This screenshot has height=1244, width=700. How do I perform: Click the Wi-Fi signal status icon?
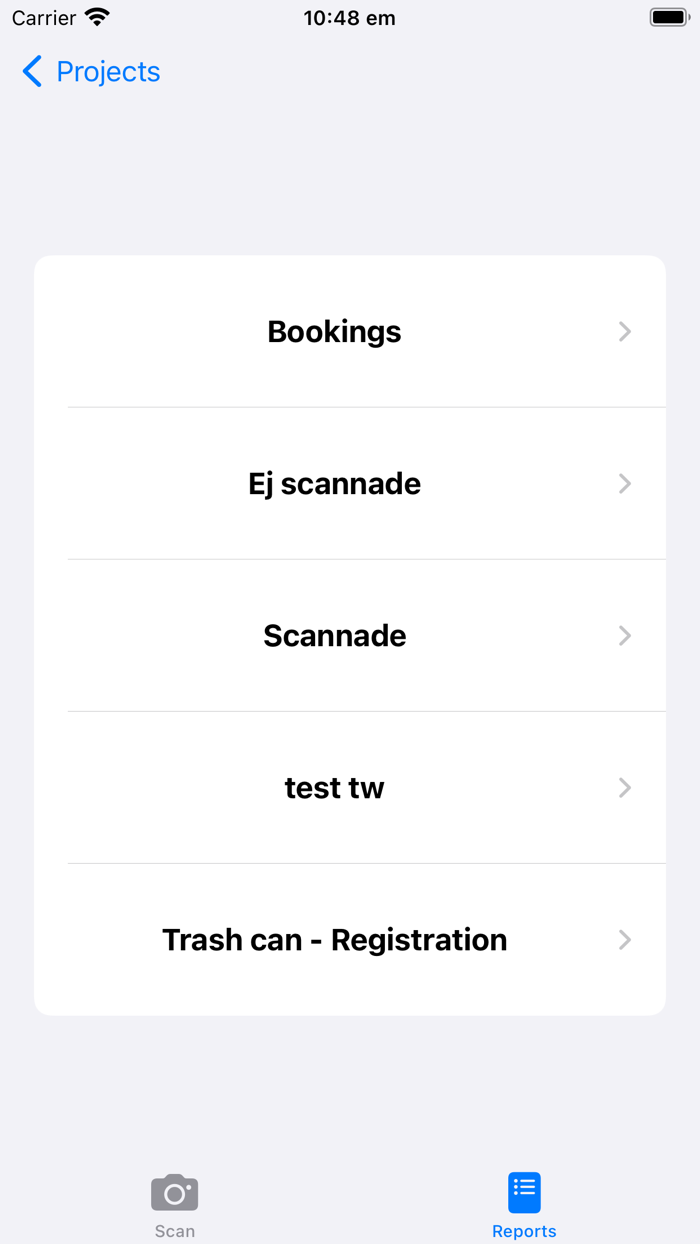[97, 18]
